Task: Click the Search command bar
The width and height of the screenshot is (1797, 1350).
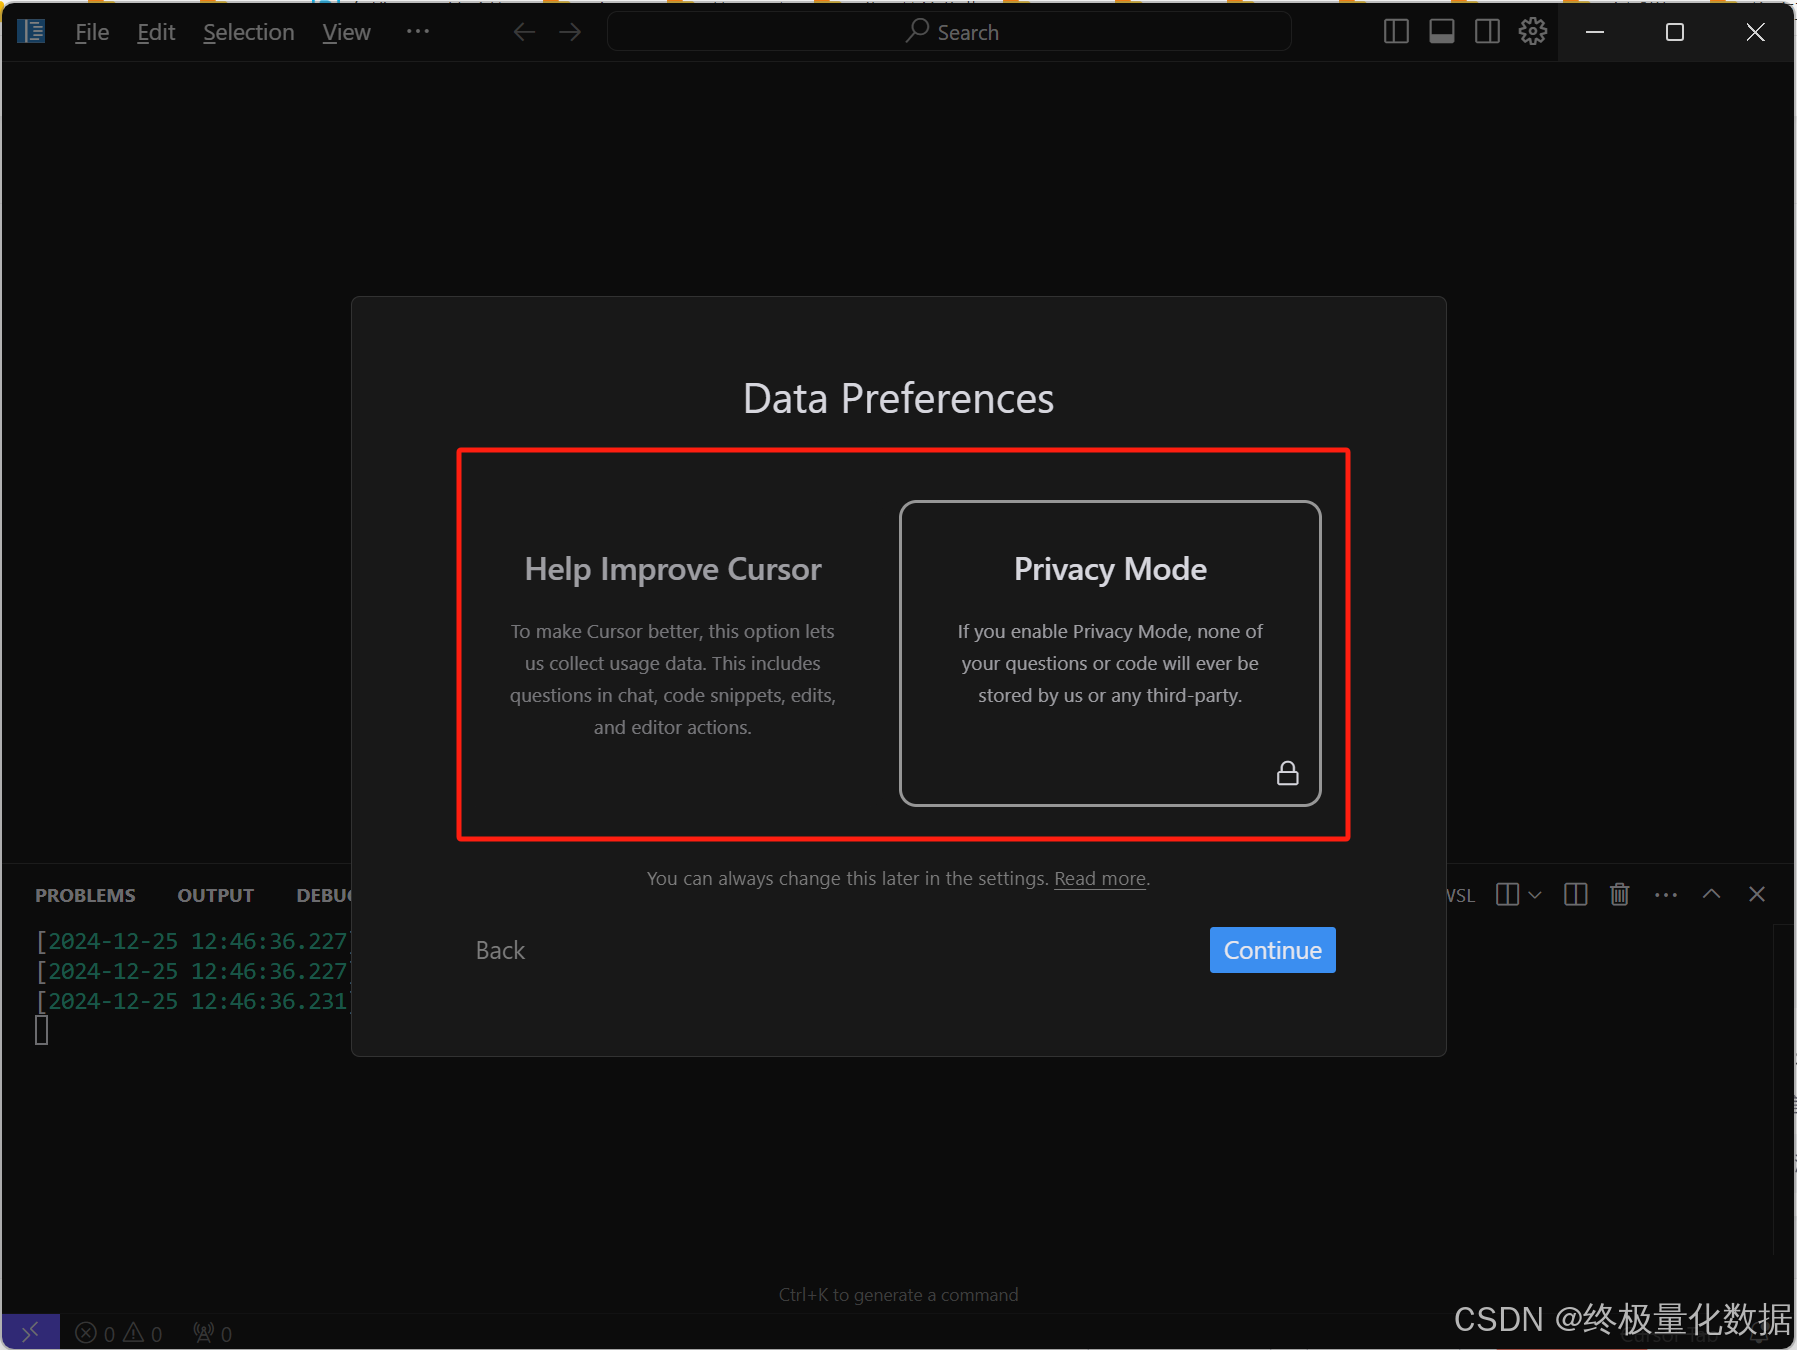Action: pos(949,32)
